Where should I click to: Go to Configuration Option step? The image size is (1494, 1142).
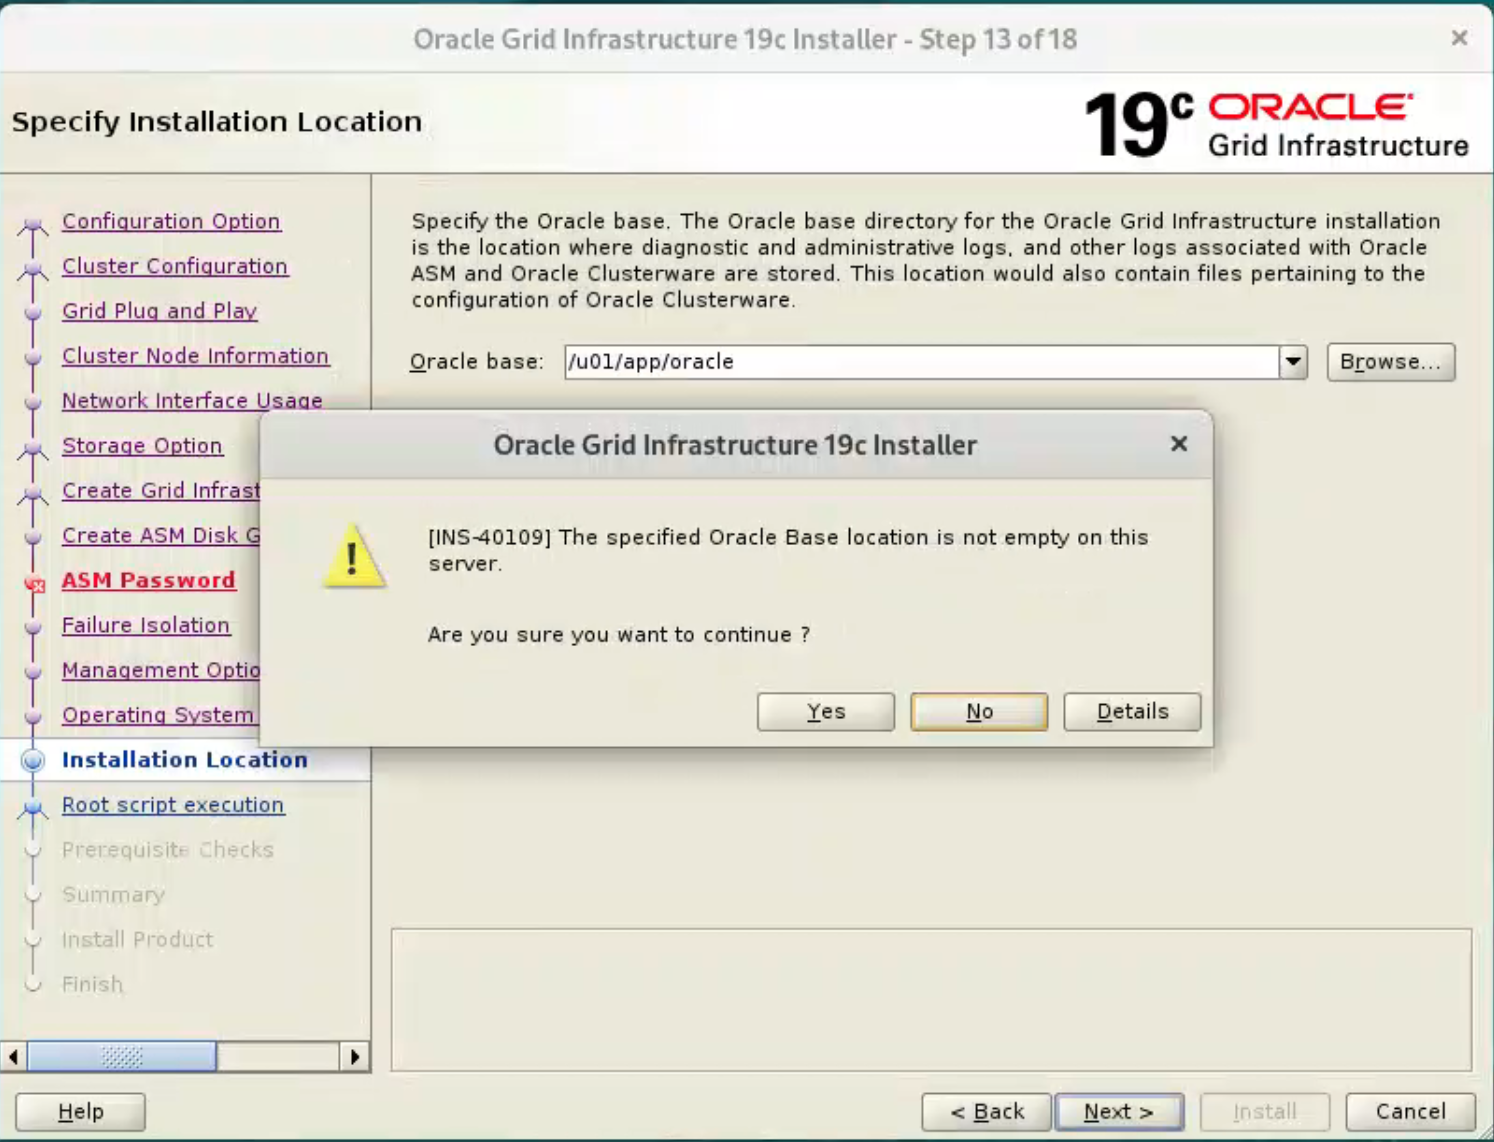pos(171,221)
